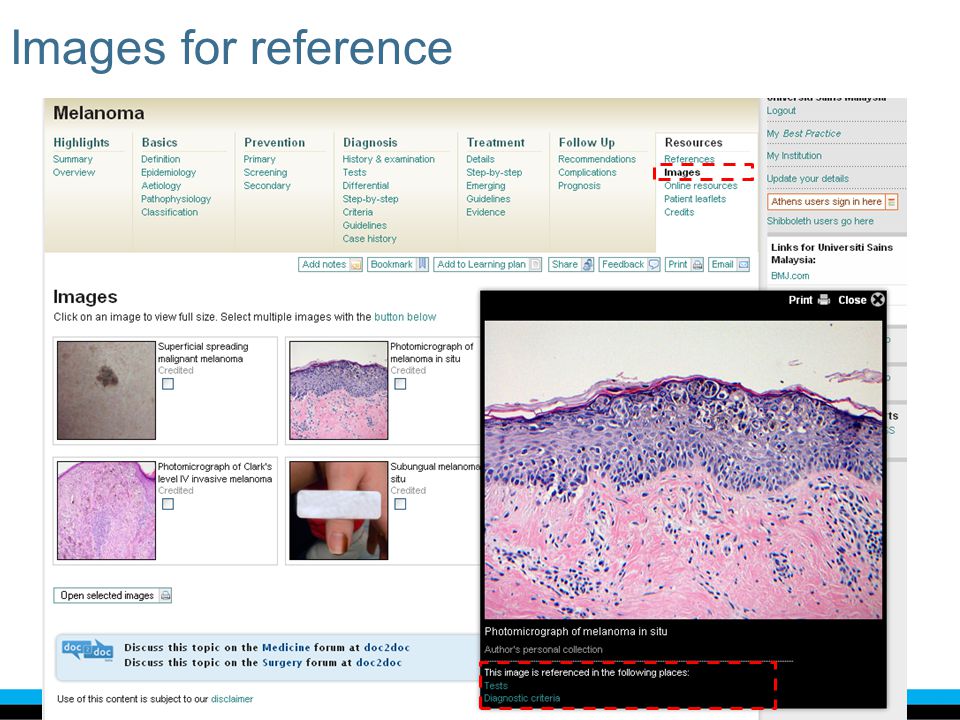The width and height of the screenshot is (960, 720).
Task: Open the Feedback form
Action: 629,264
